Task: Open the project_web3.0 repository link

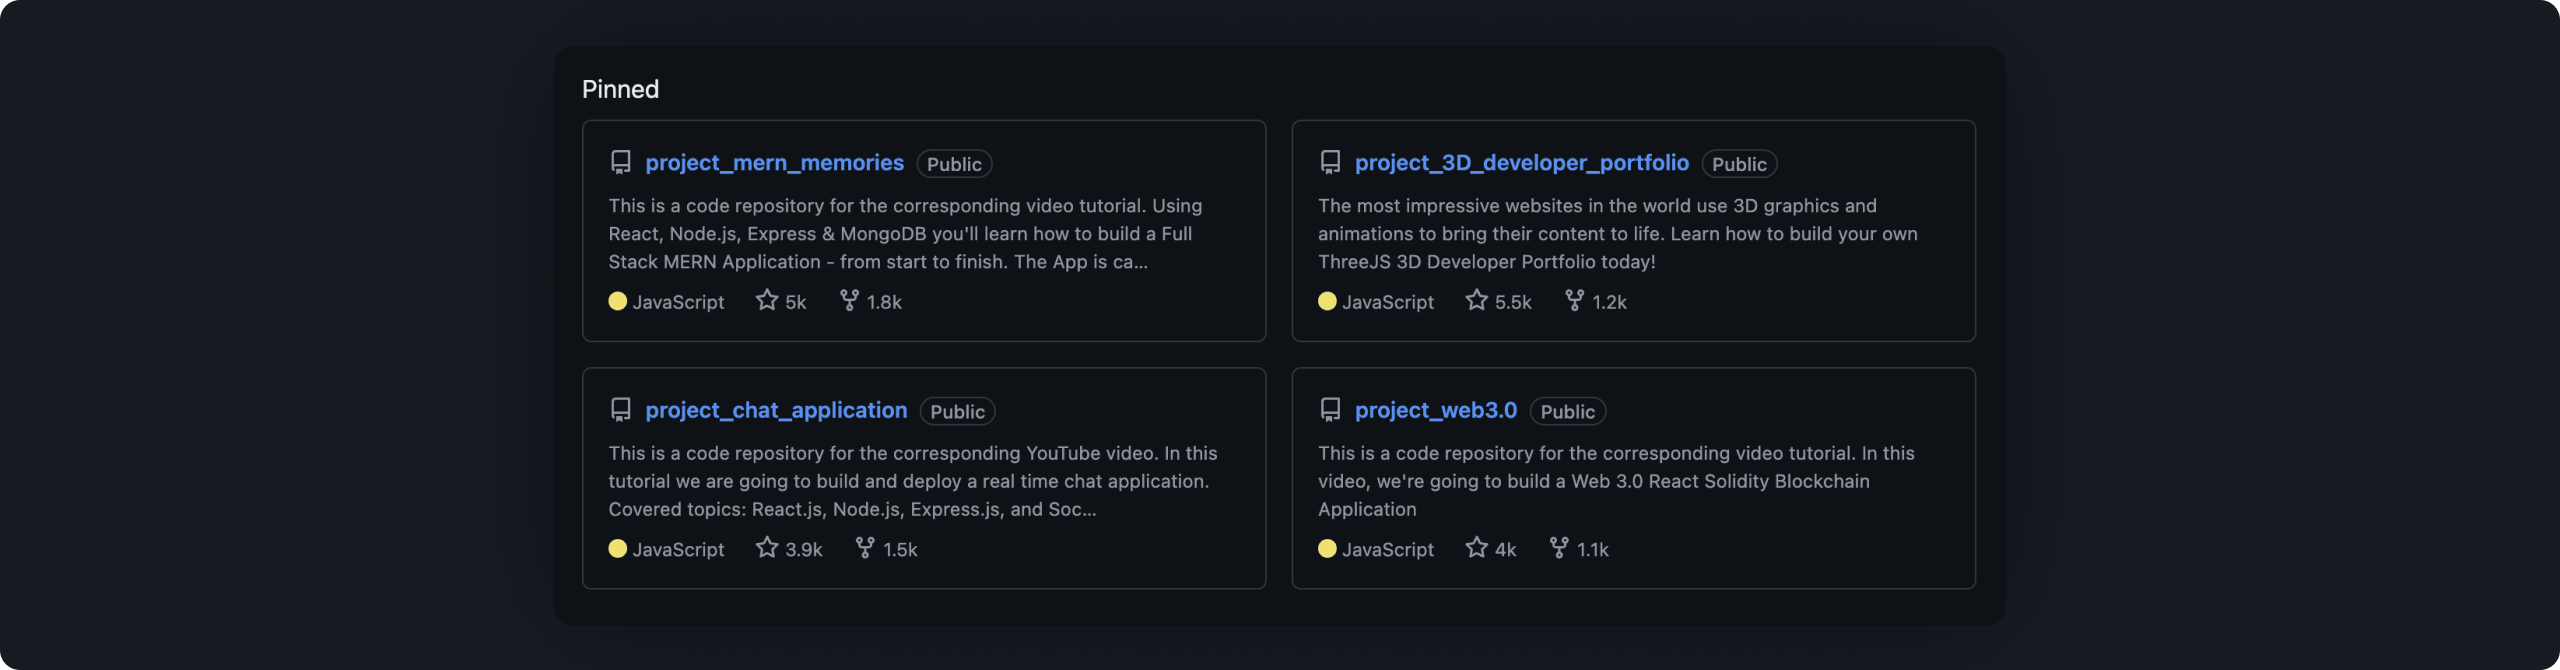Action: point(1435,411)
